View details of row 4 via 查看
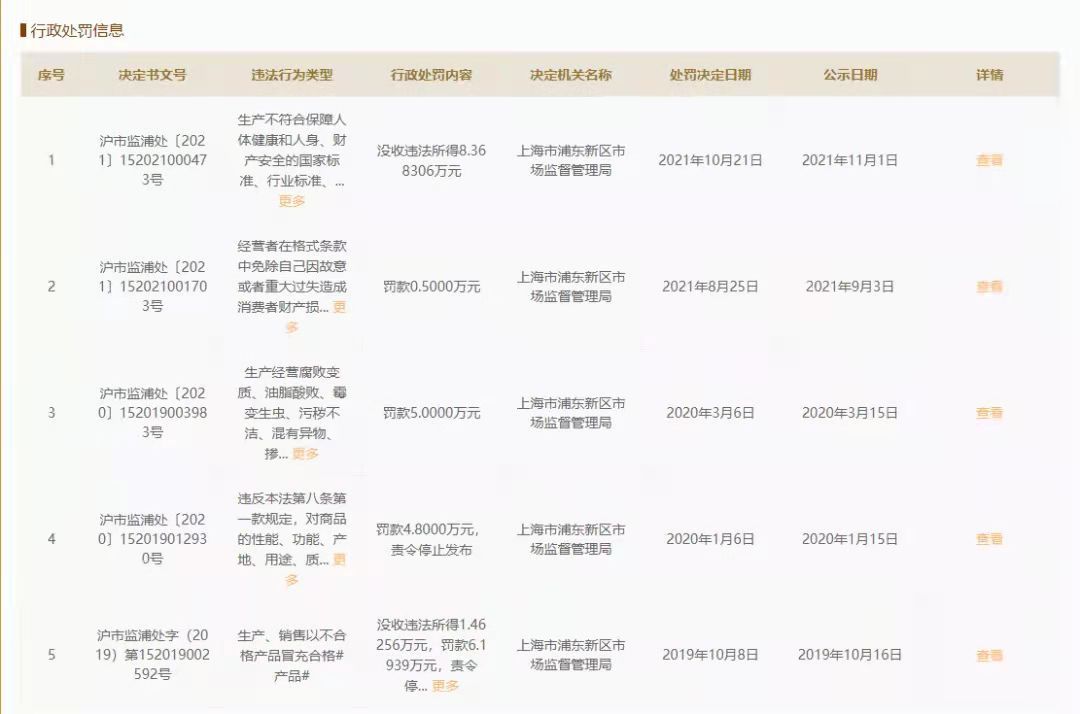 click(989, 539)
